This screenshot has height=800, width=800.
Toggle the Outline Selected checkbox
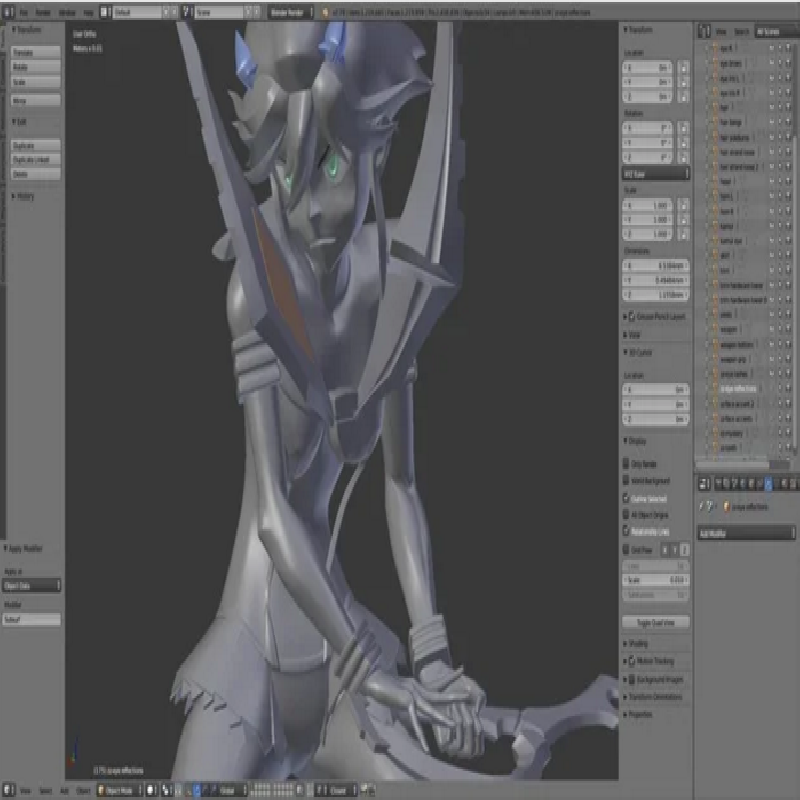pyautogui.click(x=626, y=497)
